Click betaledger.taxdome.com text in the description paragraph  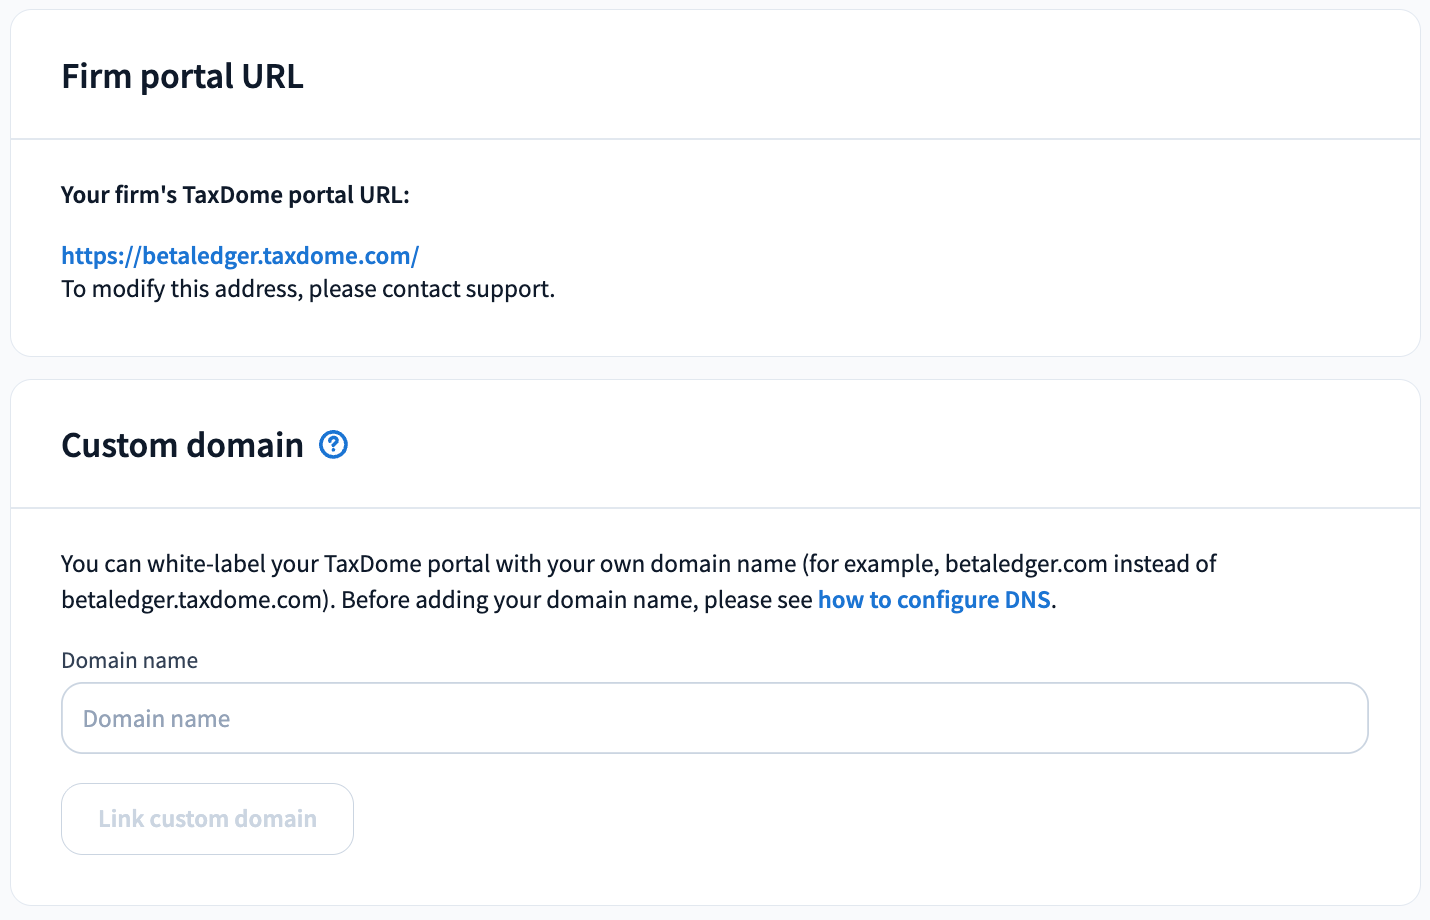(x=191, y=599)
